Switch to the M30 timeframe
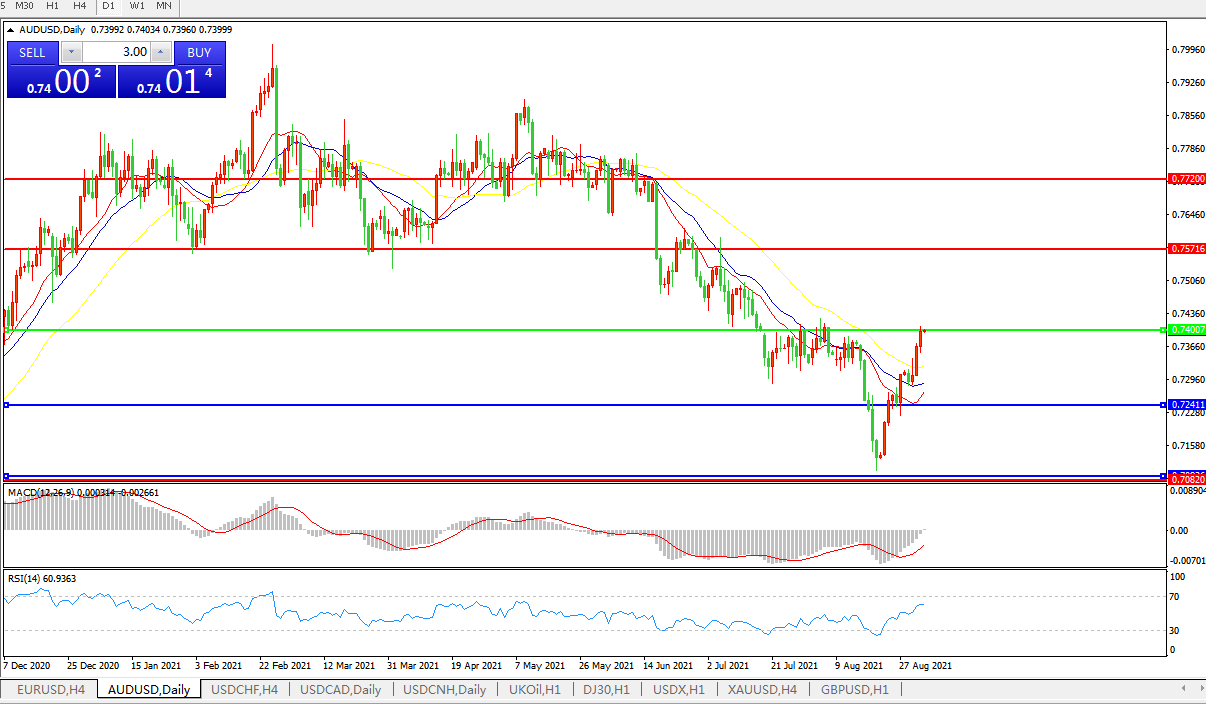Screen dimensions: 1206x704 (25, 5)
